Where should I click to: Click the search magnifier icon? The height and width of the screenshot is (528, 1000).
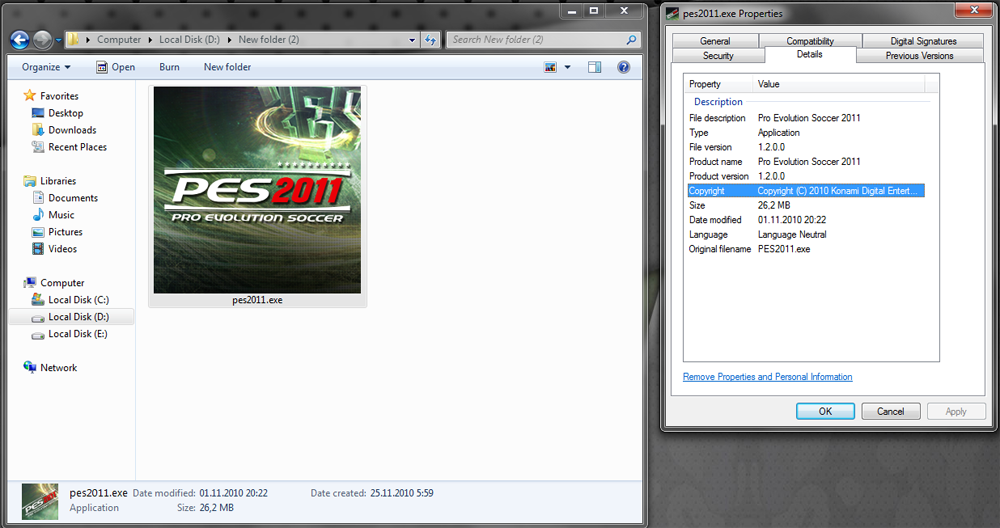[631, 40]
